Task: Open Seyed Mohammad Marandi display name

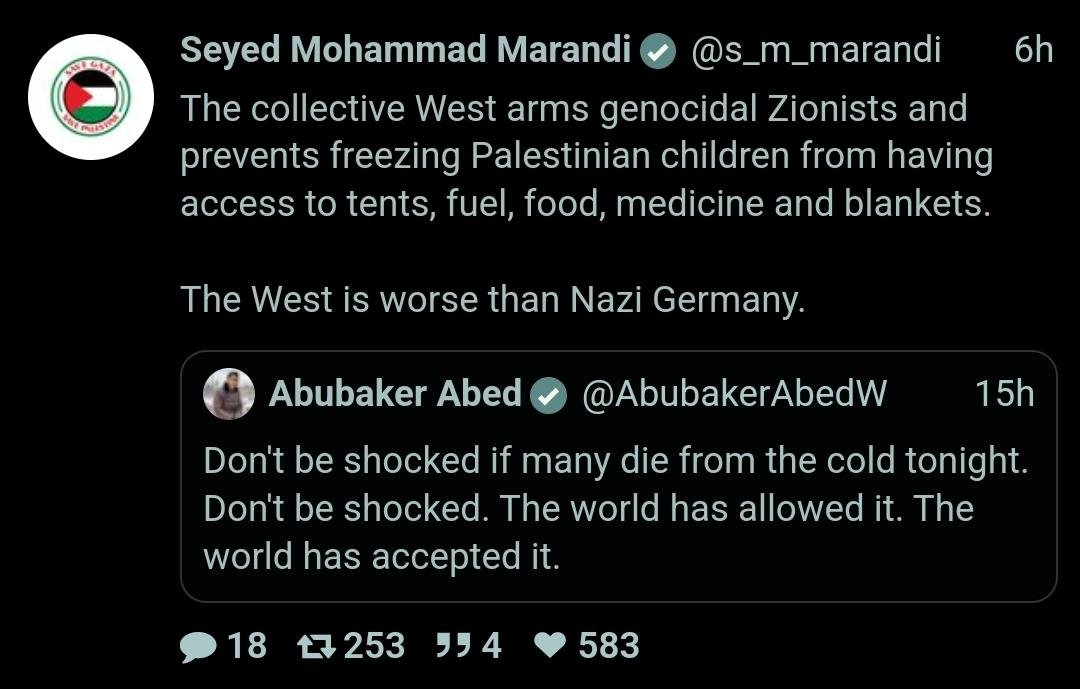Action: 405,50
